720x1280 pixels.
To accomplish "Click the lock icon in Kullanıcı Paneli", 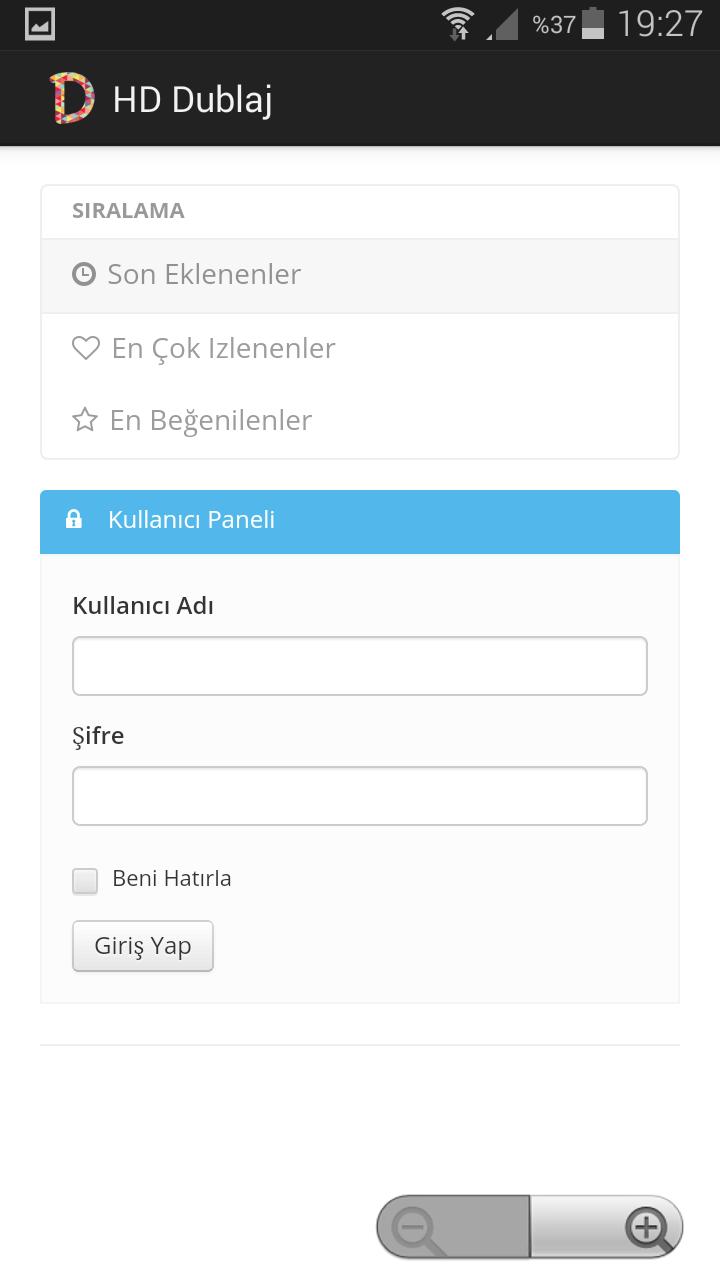I will (x=73, y=520).
